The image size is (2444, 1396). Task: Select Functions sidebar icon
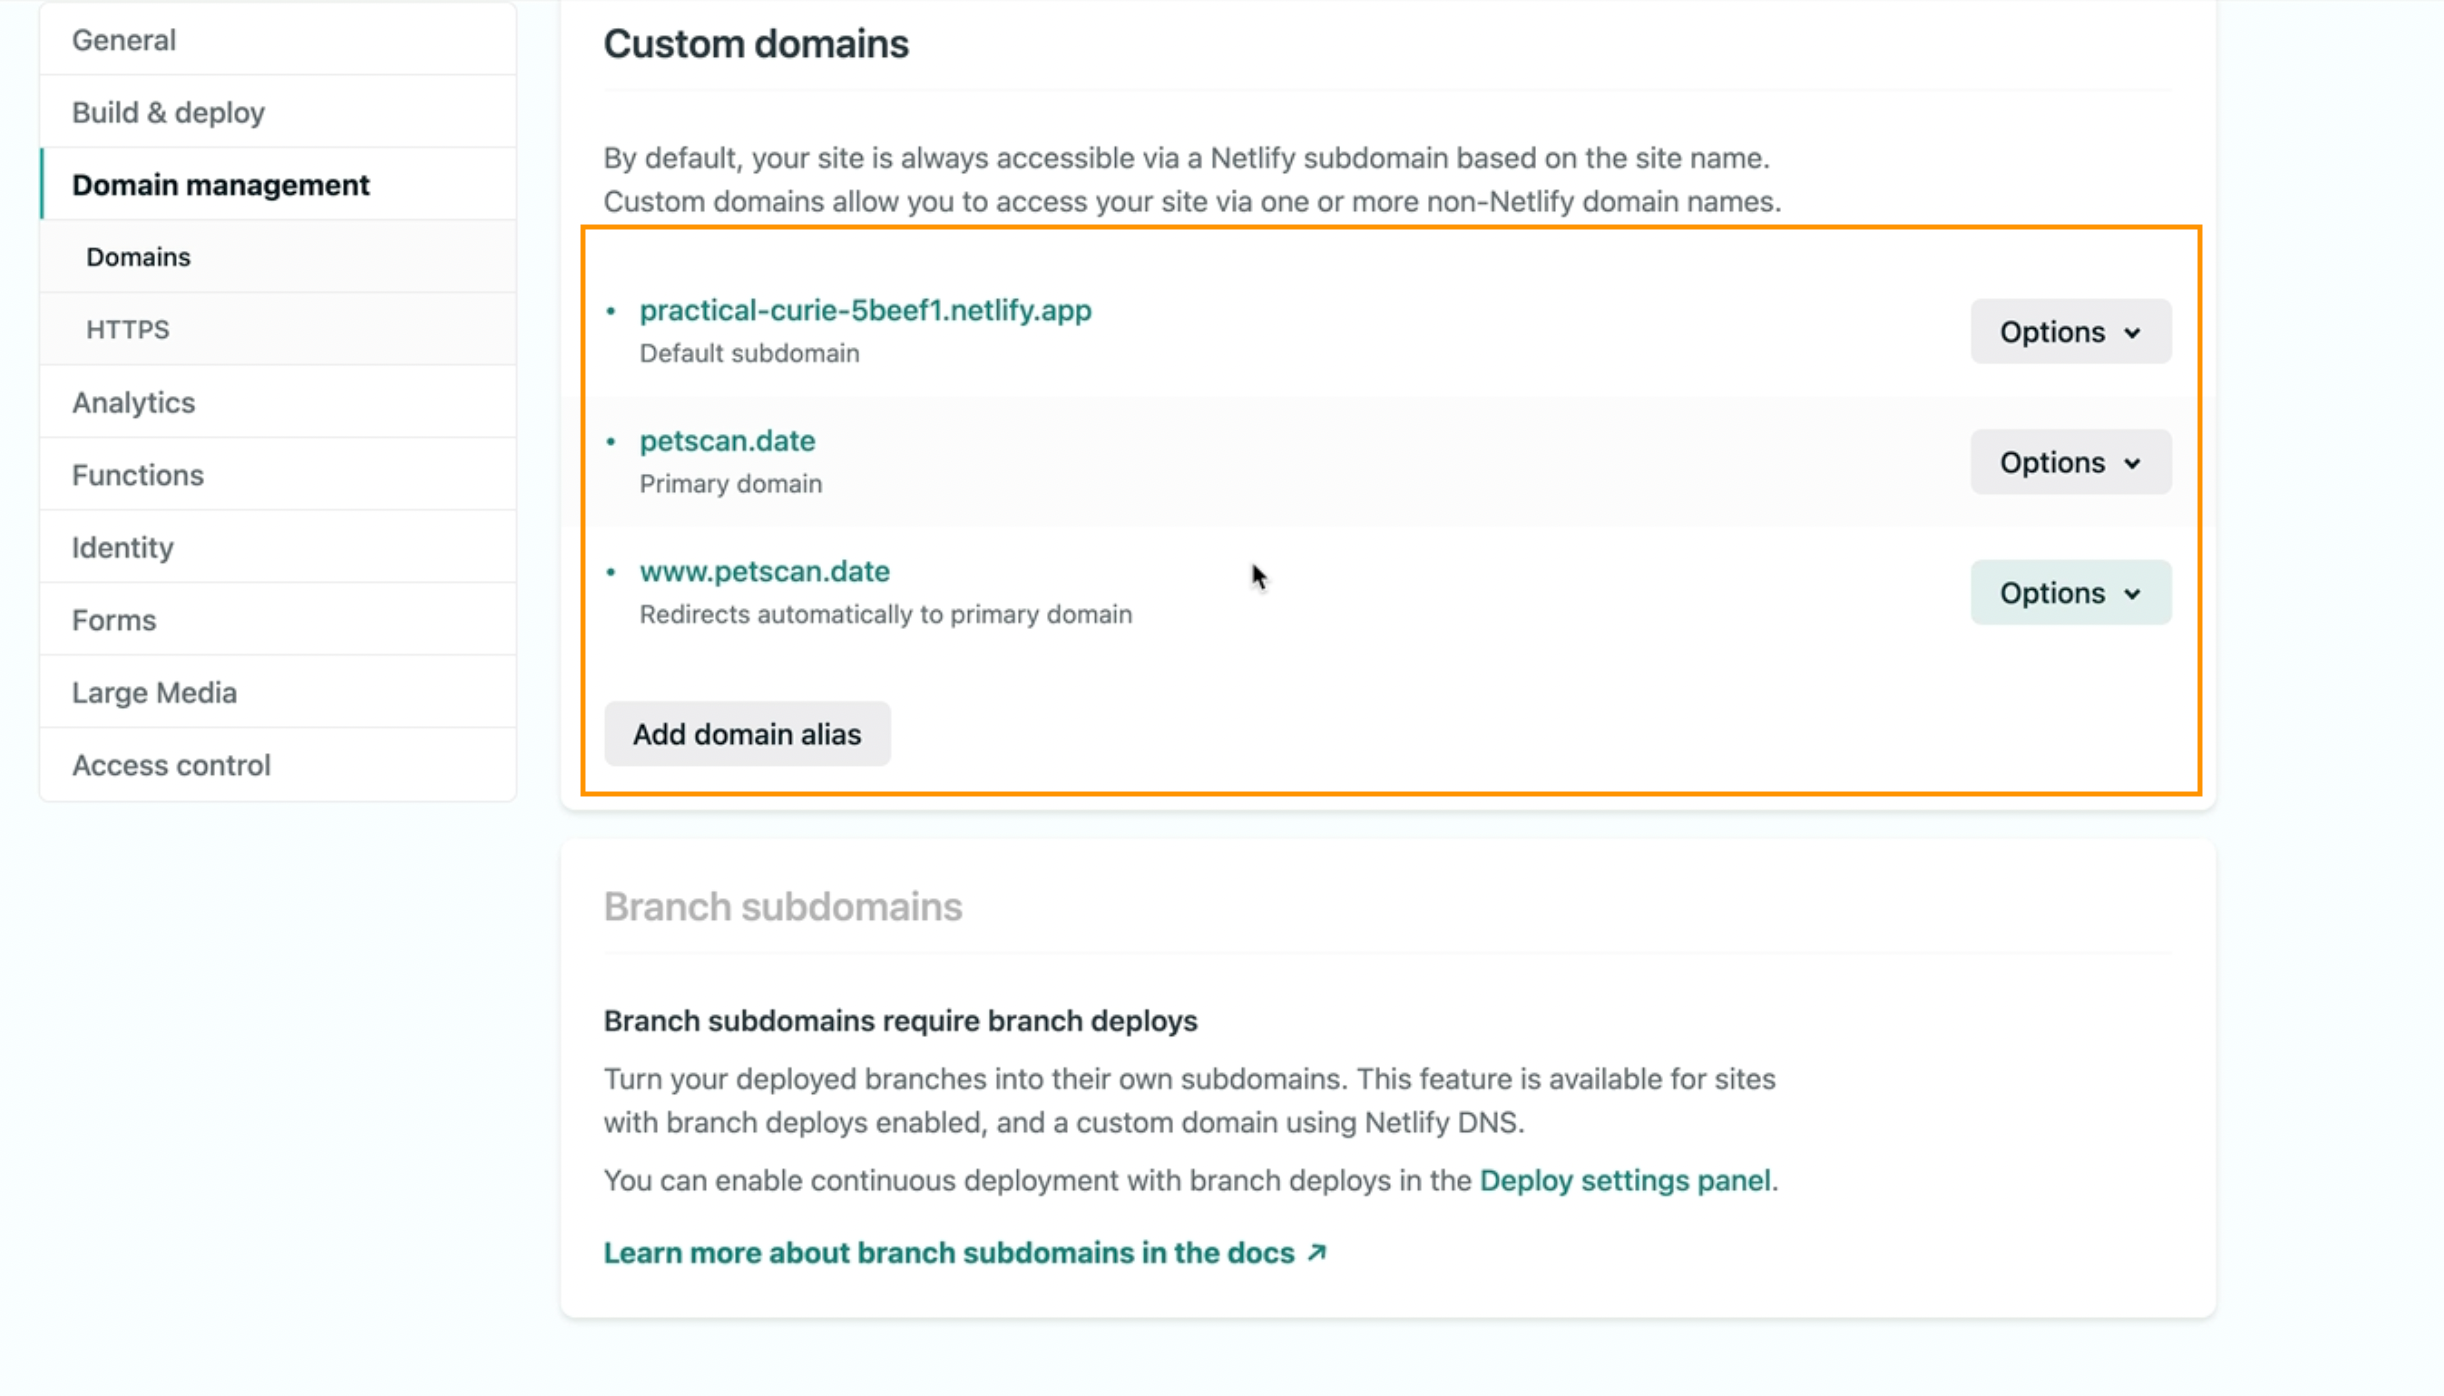pyautogui.click(x=139, y=475)
